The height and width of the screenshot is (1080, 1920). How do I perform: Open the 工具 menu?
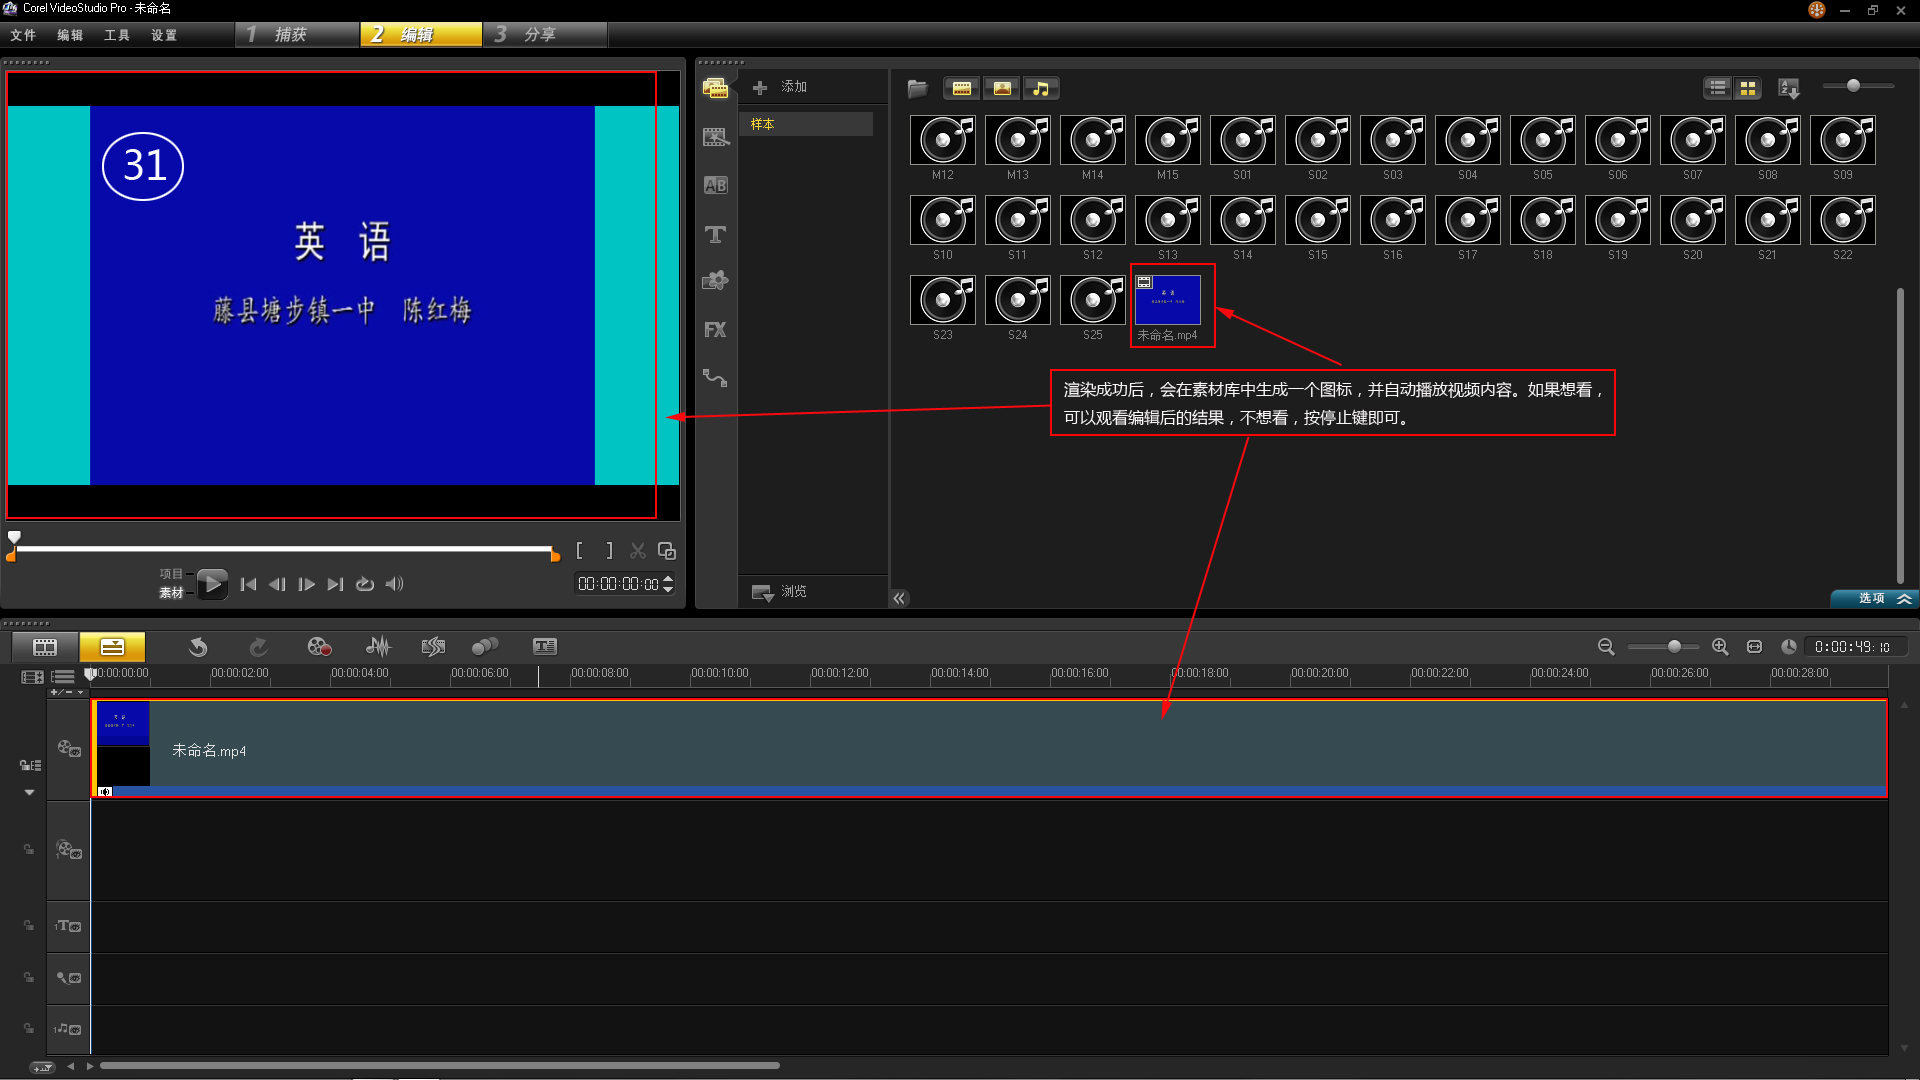pos(116,35)
